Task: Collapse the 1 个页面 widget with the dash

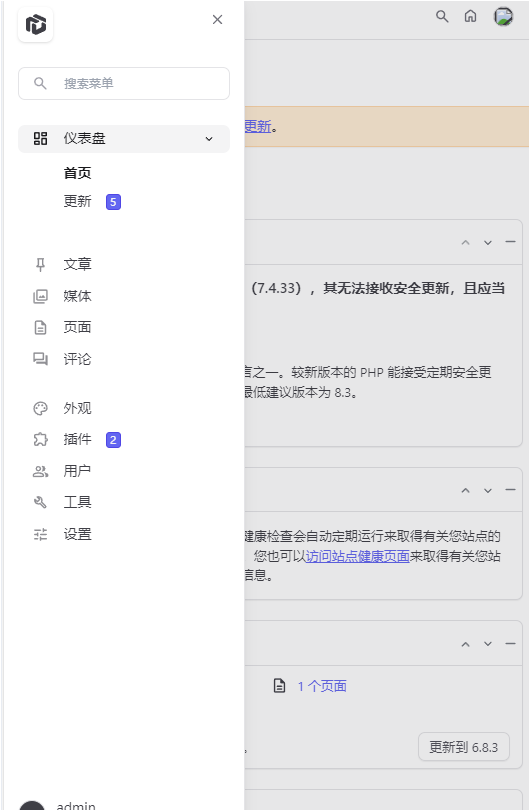Action: [x=510, y=644]
